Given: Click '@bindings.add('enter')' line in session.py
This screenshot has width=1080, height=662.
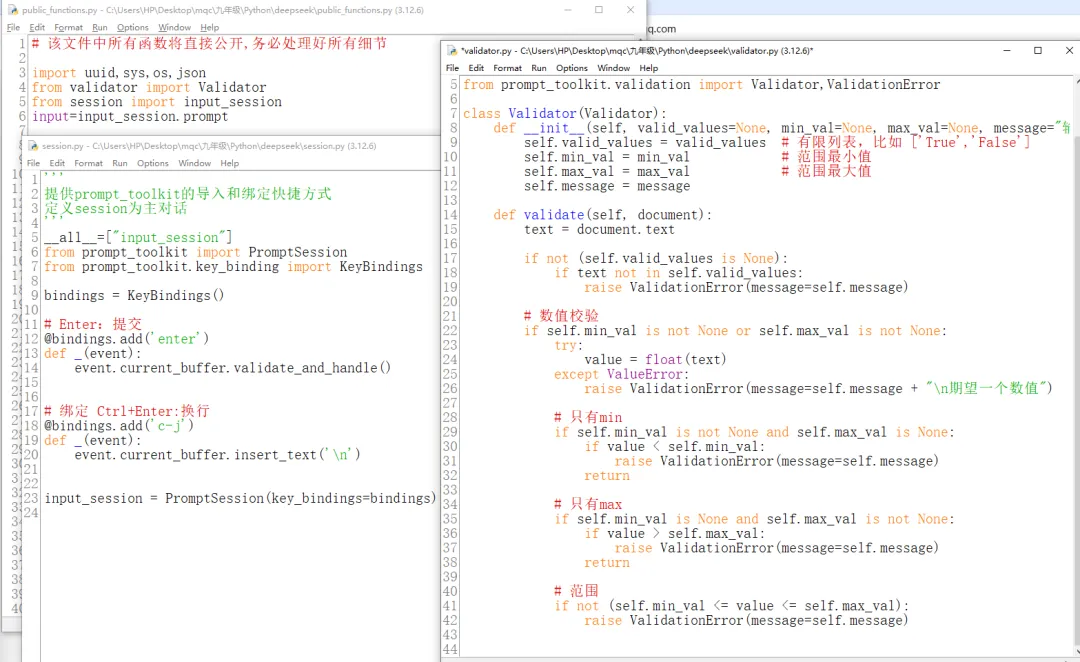Looking at the screenshot, I should click(127, 339).
